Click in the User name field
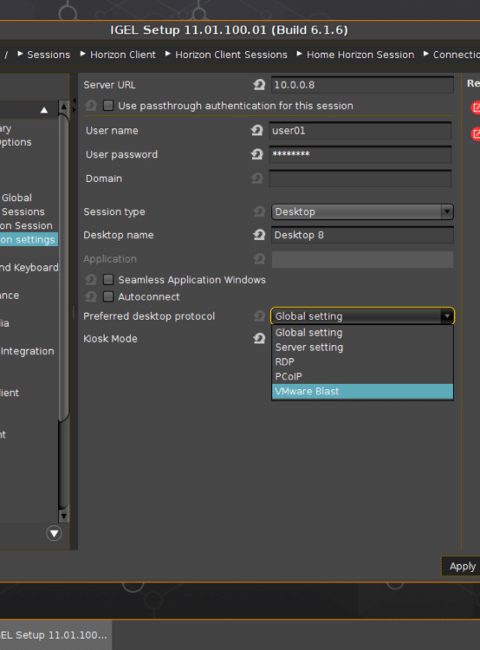This screenshot has height=650, width=480. coord(360,131)
